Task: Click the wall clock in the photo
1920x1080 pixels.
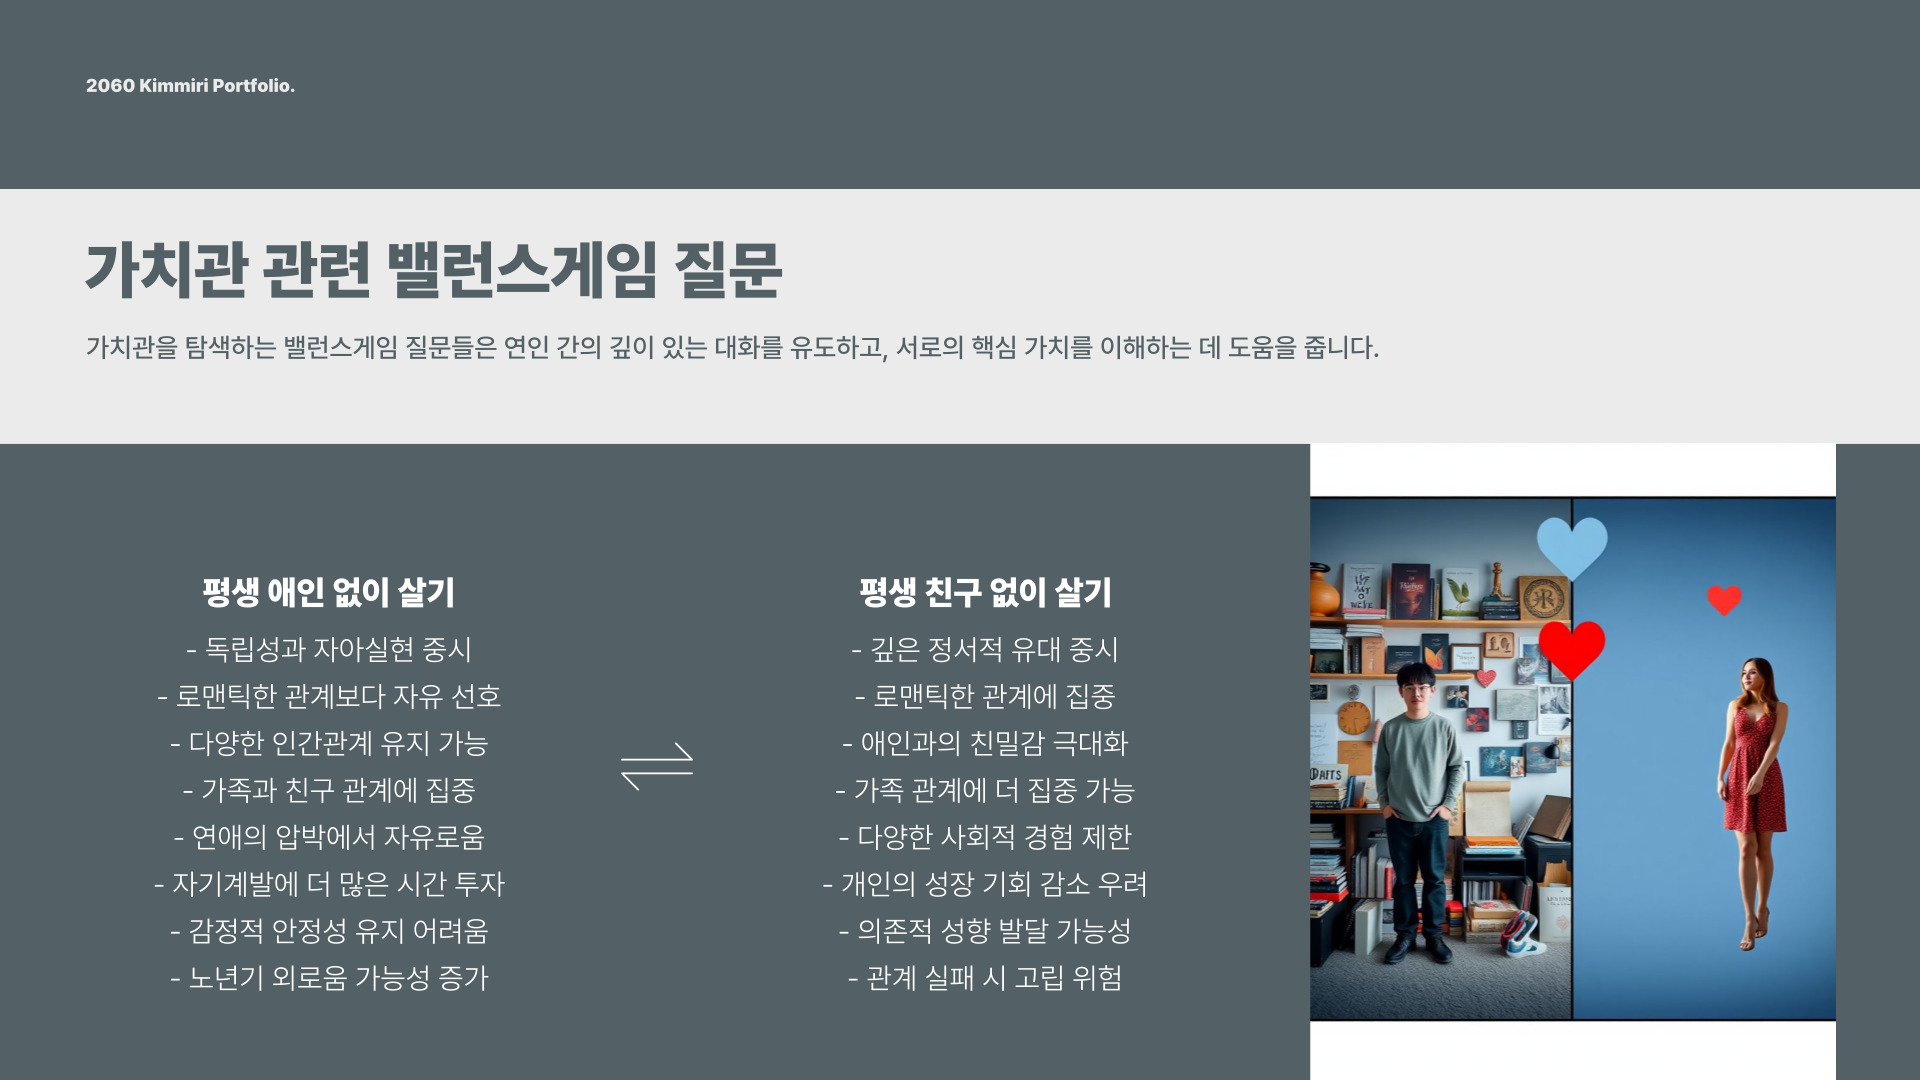Action: (x=1353, y=718)
